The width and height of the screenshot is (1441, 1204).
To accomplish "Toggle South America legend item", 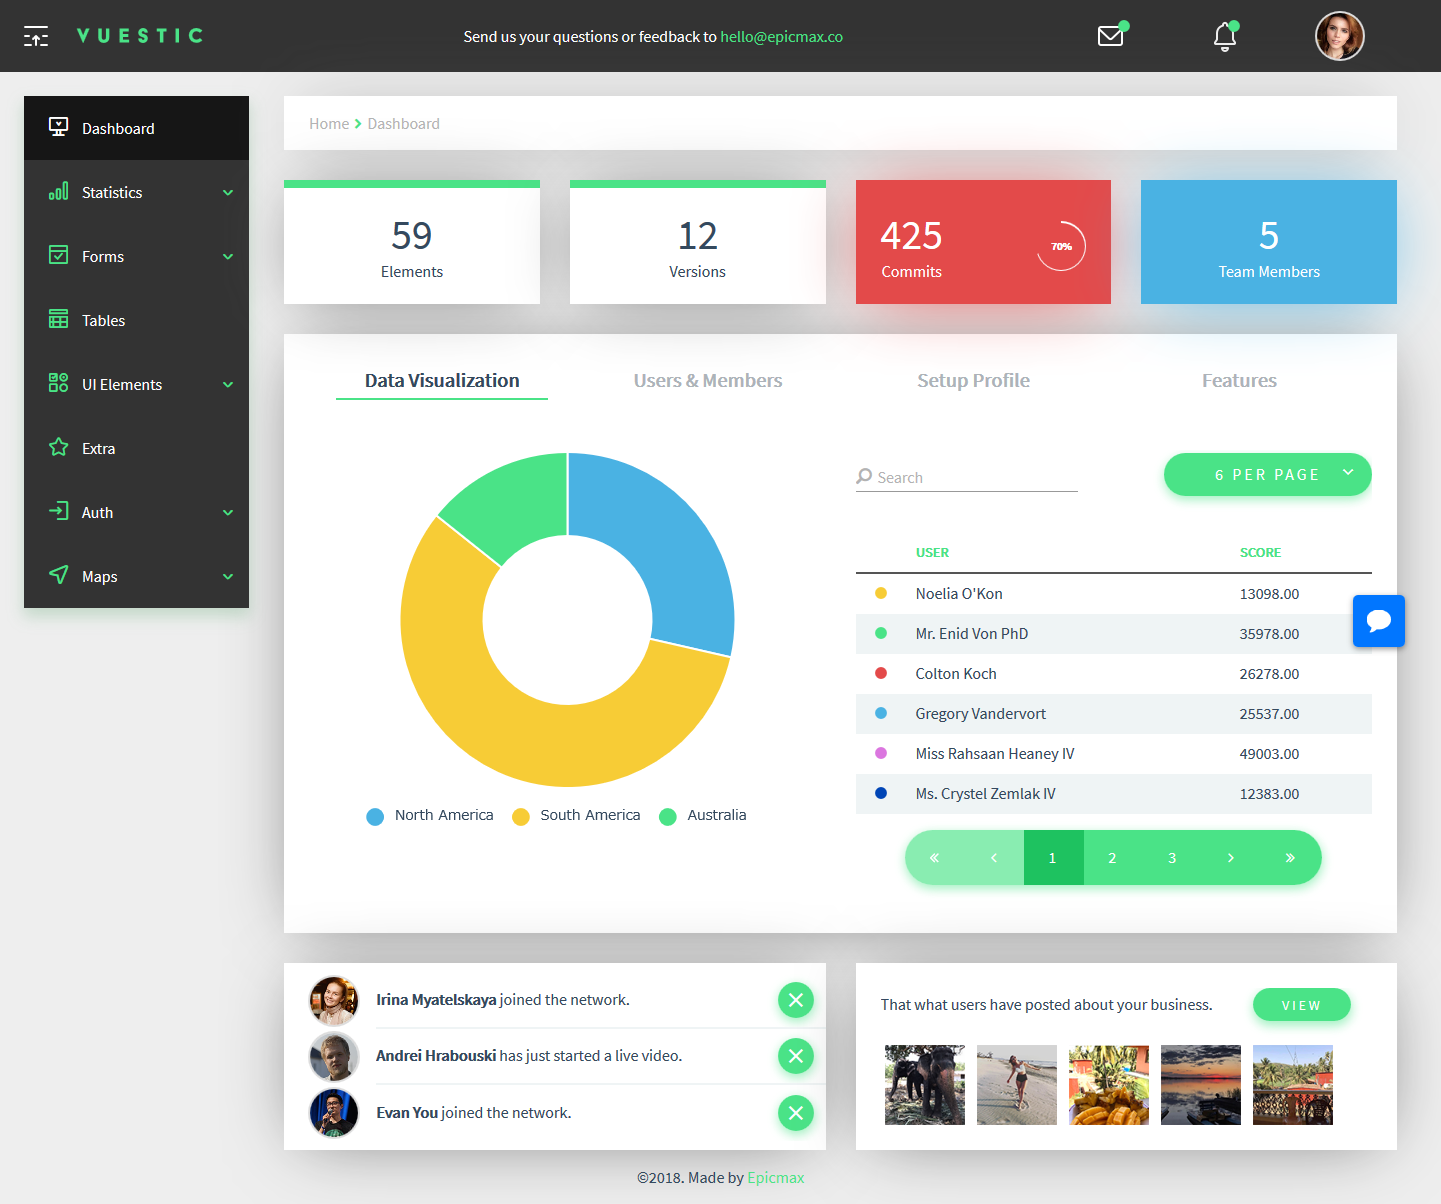I will (x=576, y=816).
